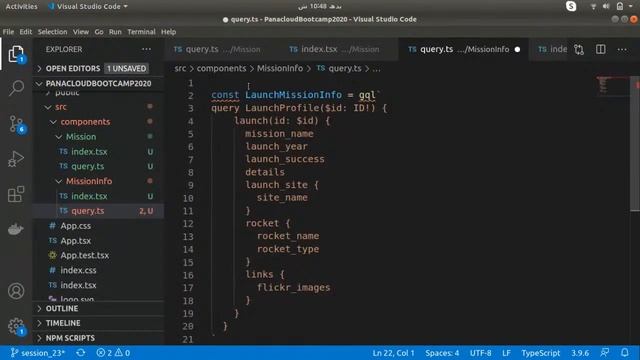
Task: Click the Open Changes compare icon
Action: point(579,50)
